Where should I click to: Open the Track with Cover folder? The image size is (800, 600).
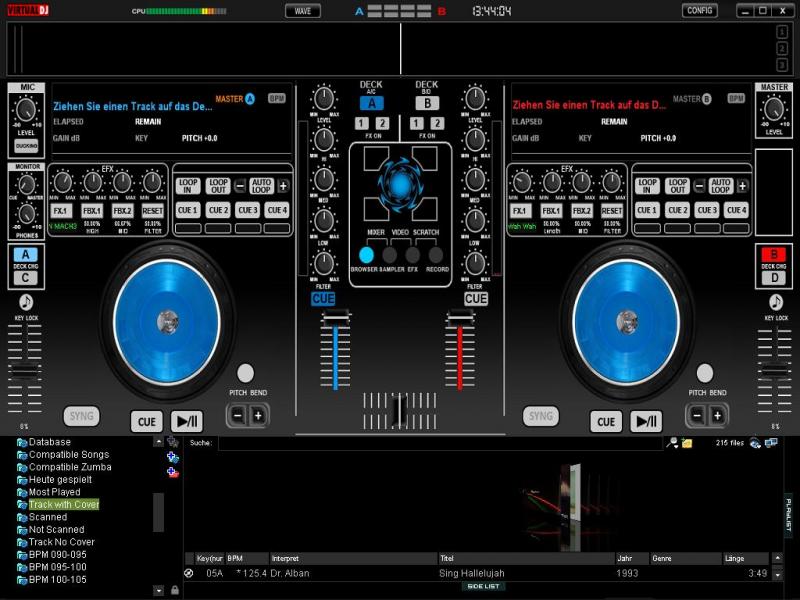[64, 505]
